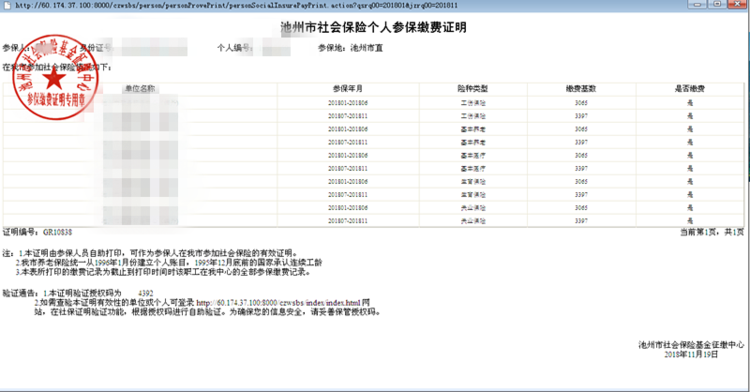Click 生育保险 type cell for period 201801-201806
The width and height of the screenshot is (750, 392).
pos(473,182)
